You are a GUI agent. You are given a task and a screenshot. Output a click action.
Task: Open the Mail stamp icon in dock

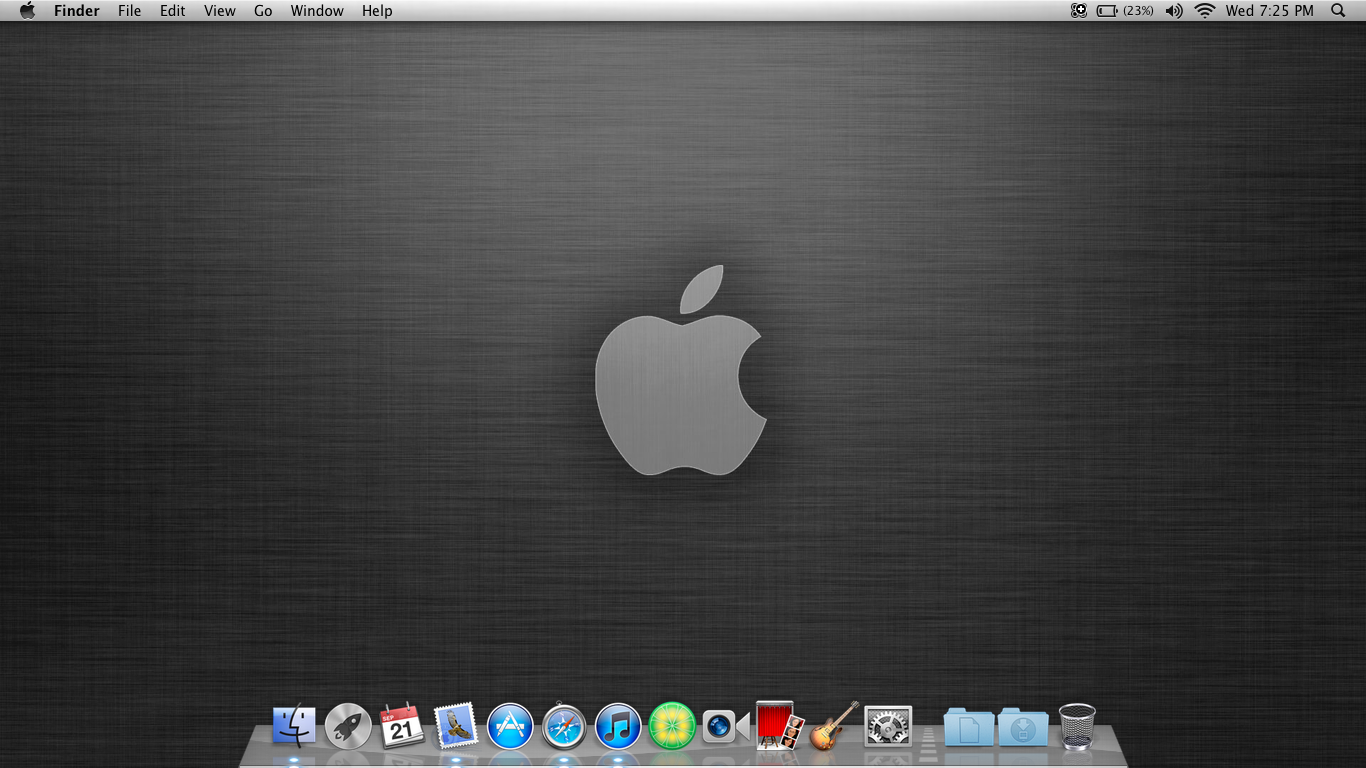(456, 725)
